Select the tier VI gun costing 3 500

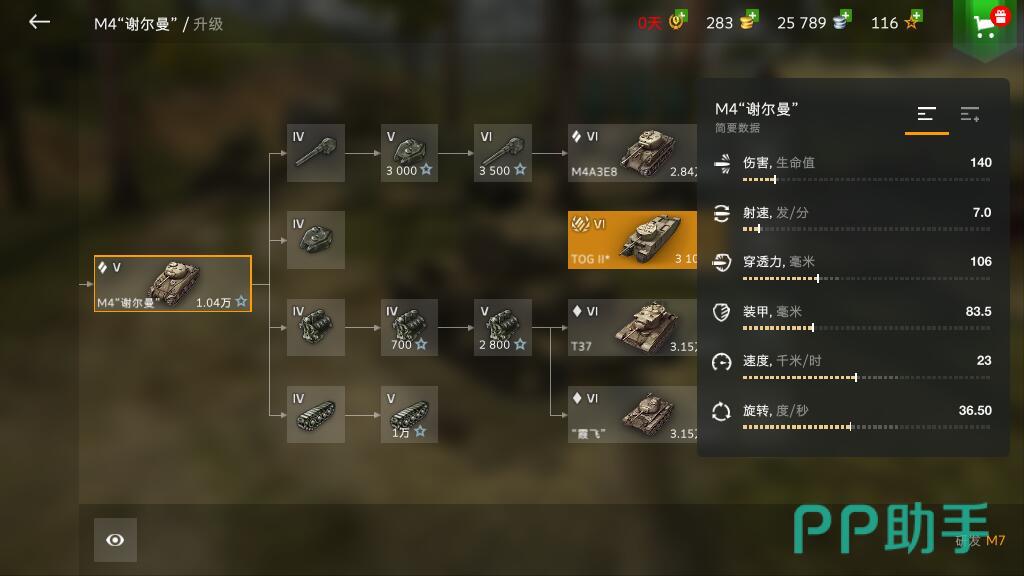[502, 153]
